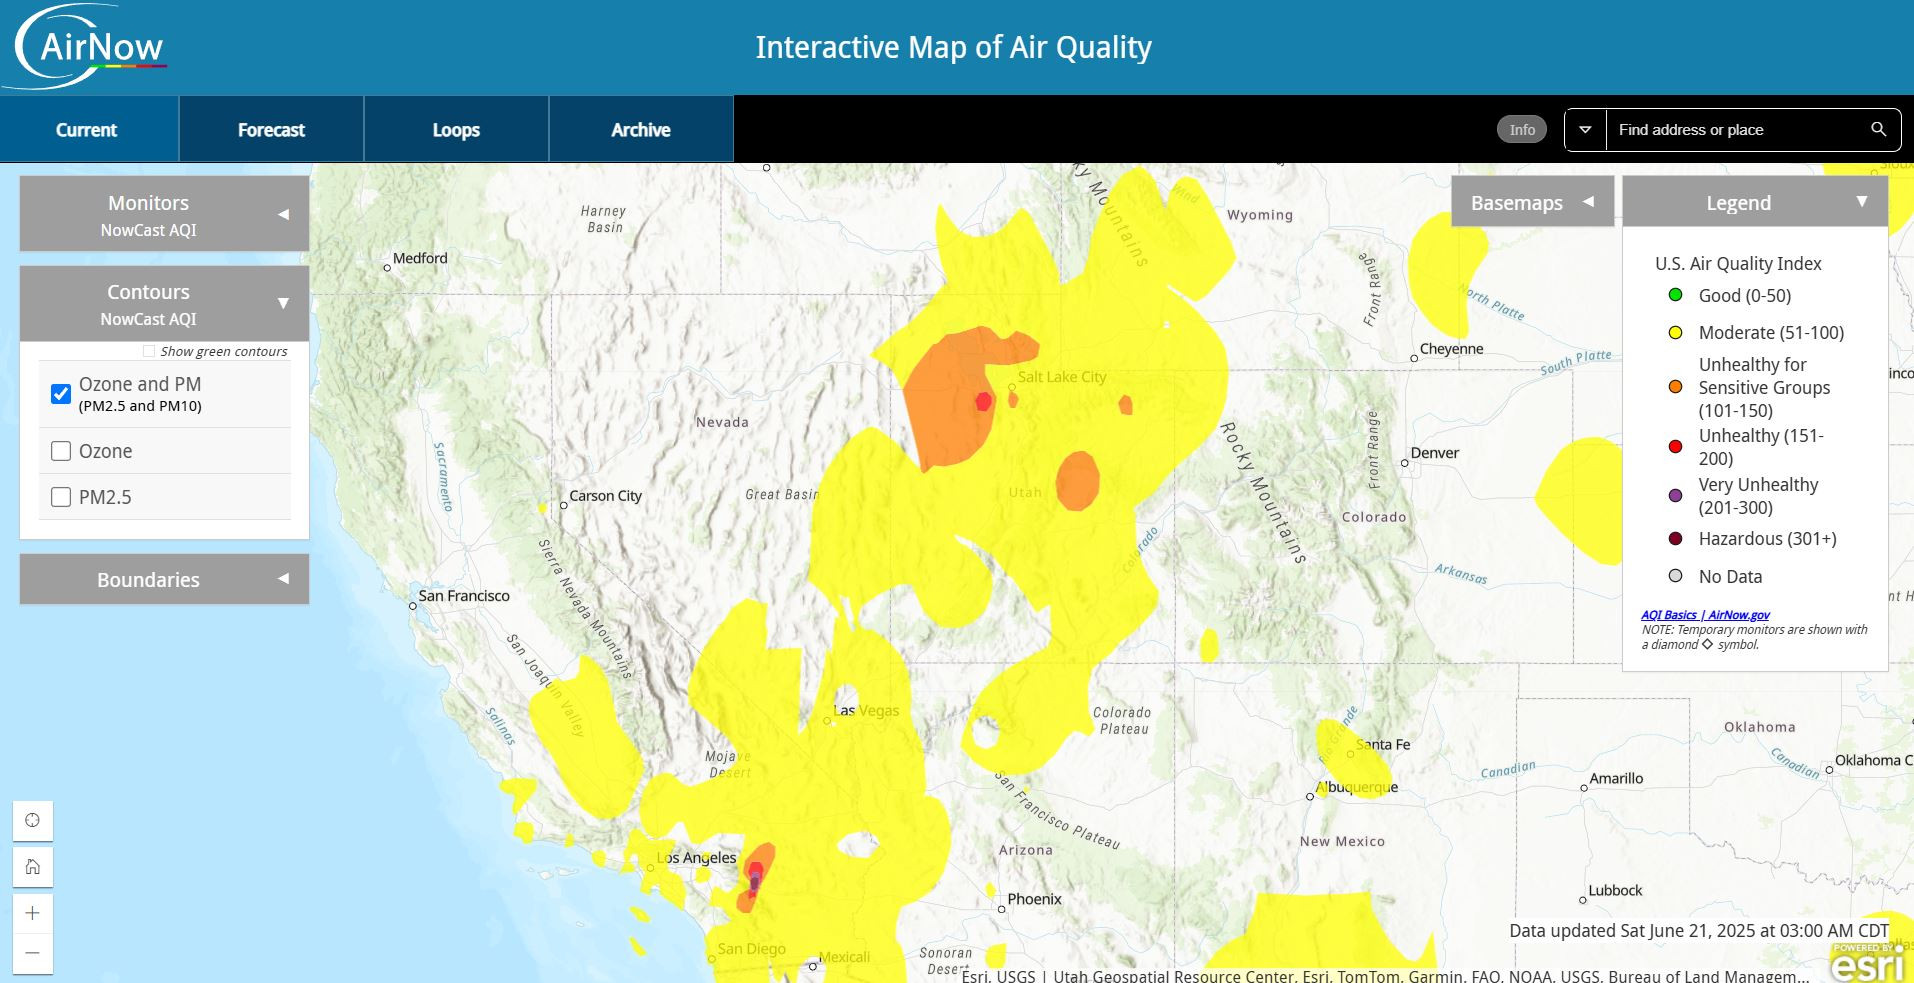The height and width of the screenshot is (983, 1914).
Task: Click the Santa Fe city label
Action: click(x=1382, y=745)
